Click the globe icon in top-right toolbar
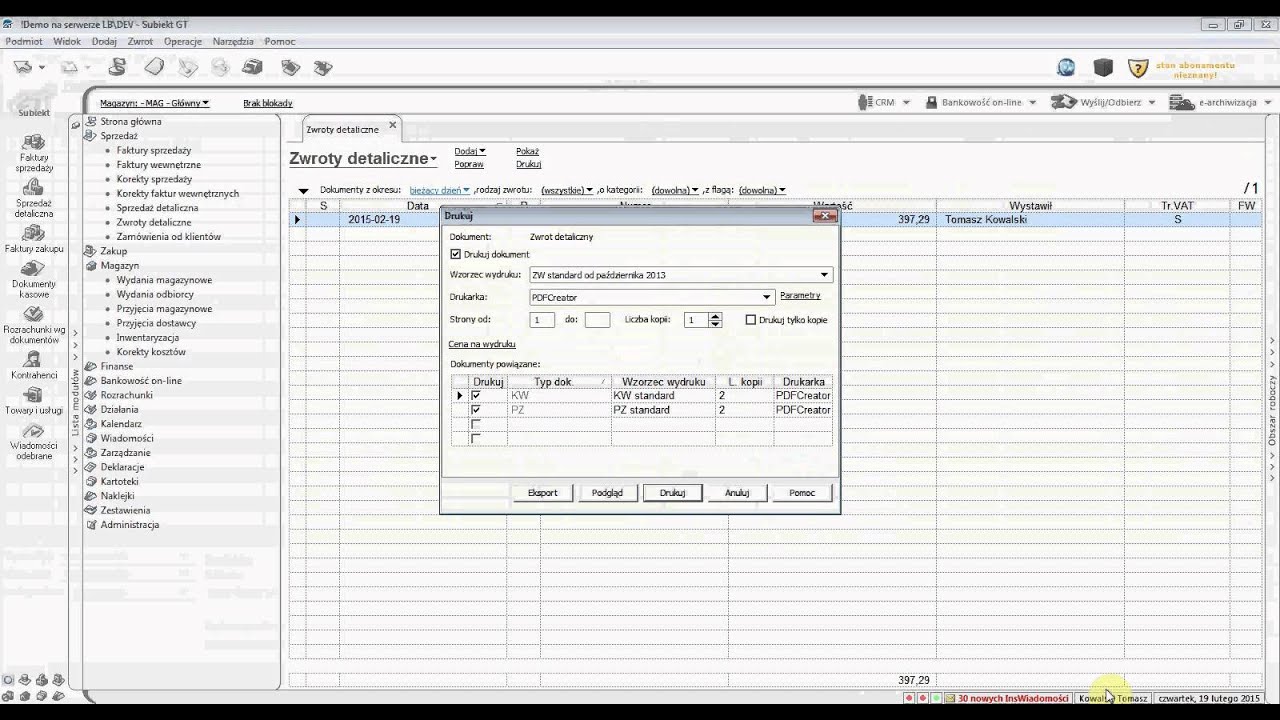The height and width of the screenshot is (720, 1280). [1066, 67]
